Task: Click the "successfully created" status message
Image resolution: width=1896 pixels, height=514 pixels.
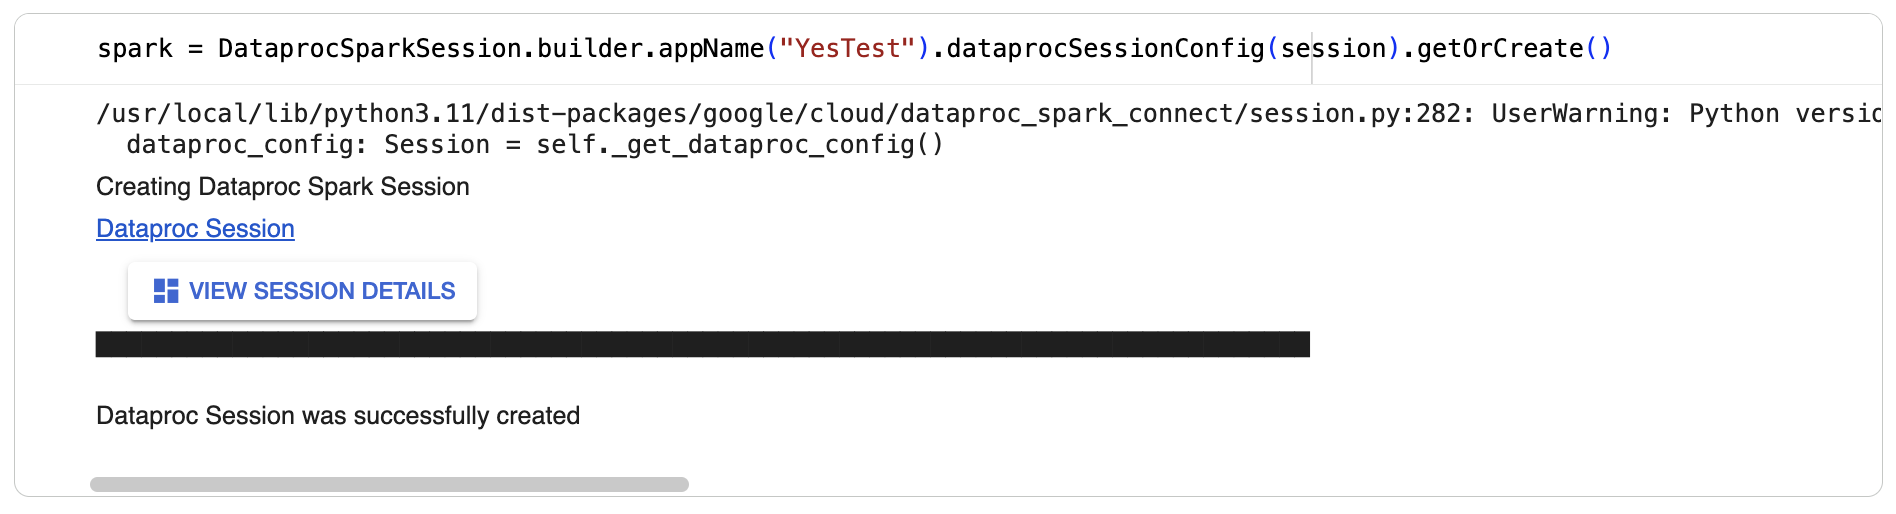Action: (x=338, y=416)
